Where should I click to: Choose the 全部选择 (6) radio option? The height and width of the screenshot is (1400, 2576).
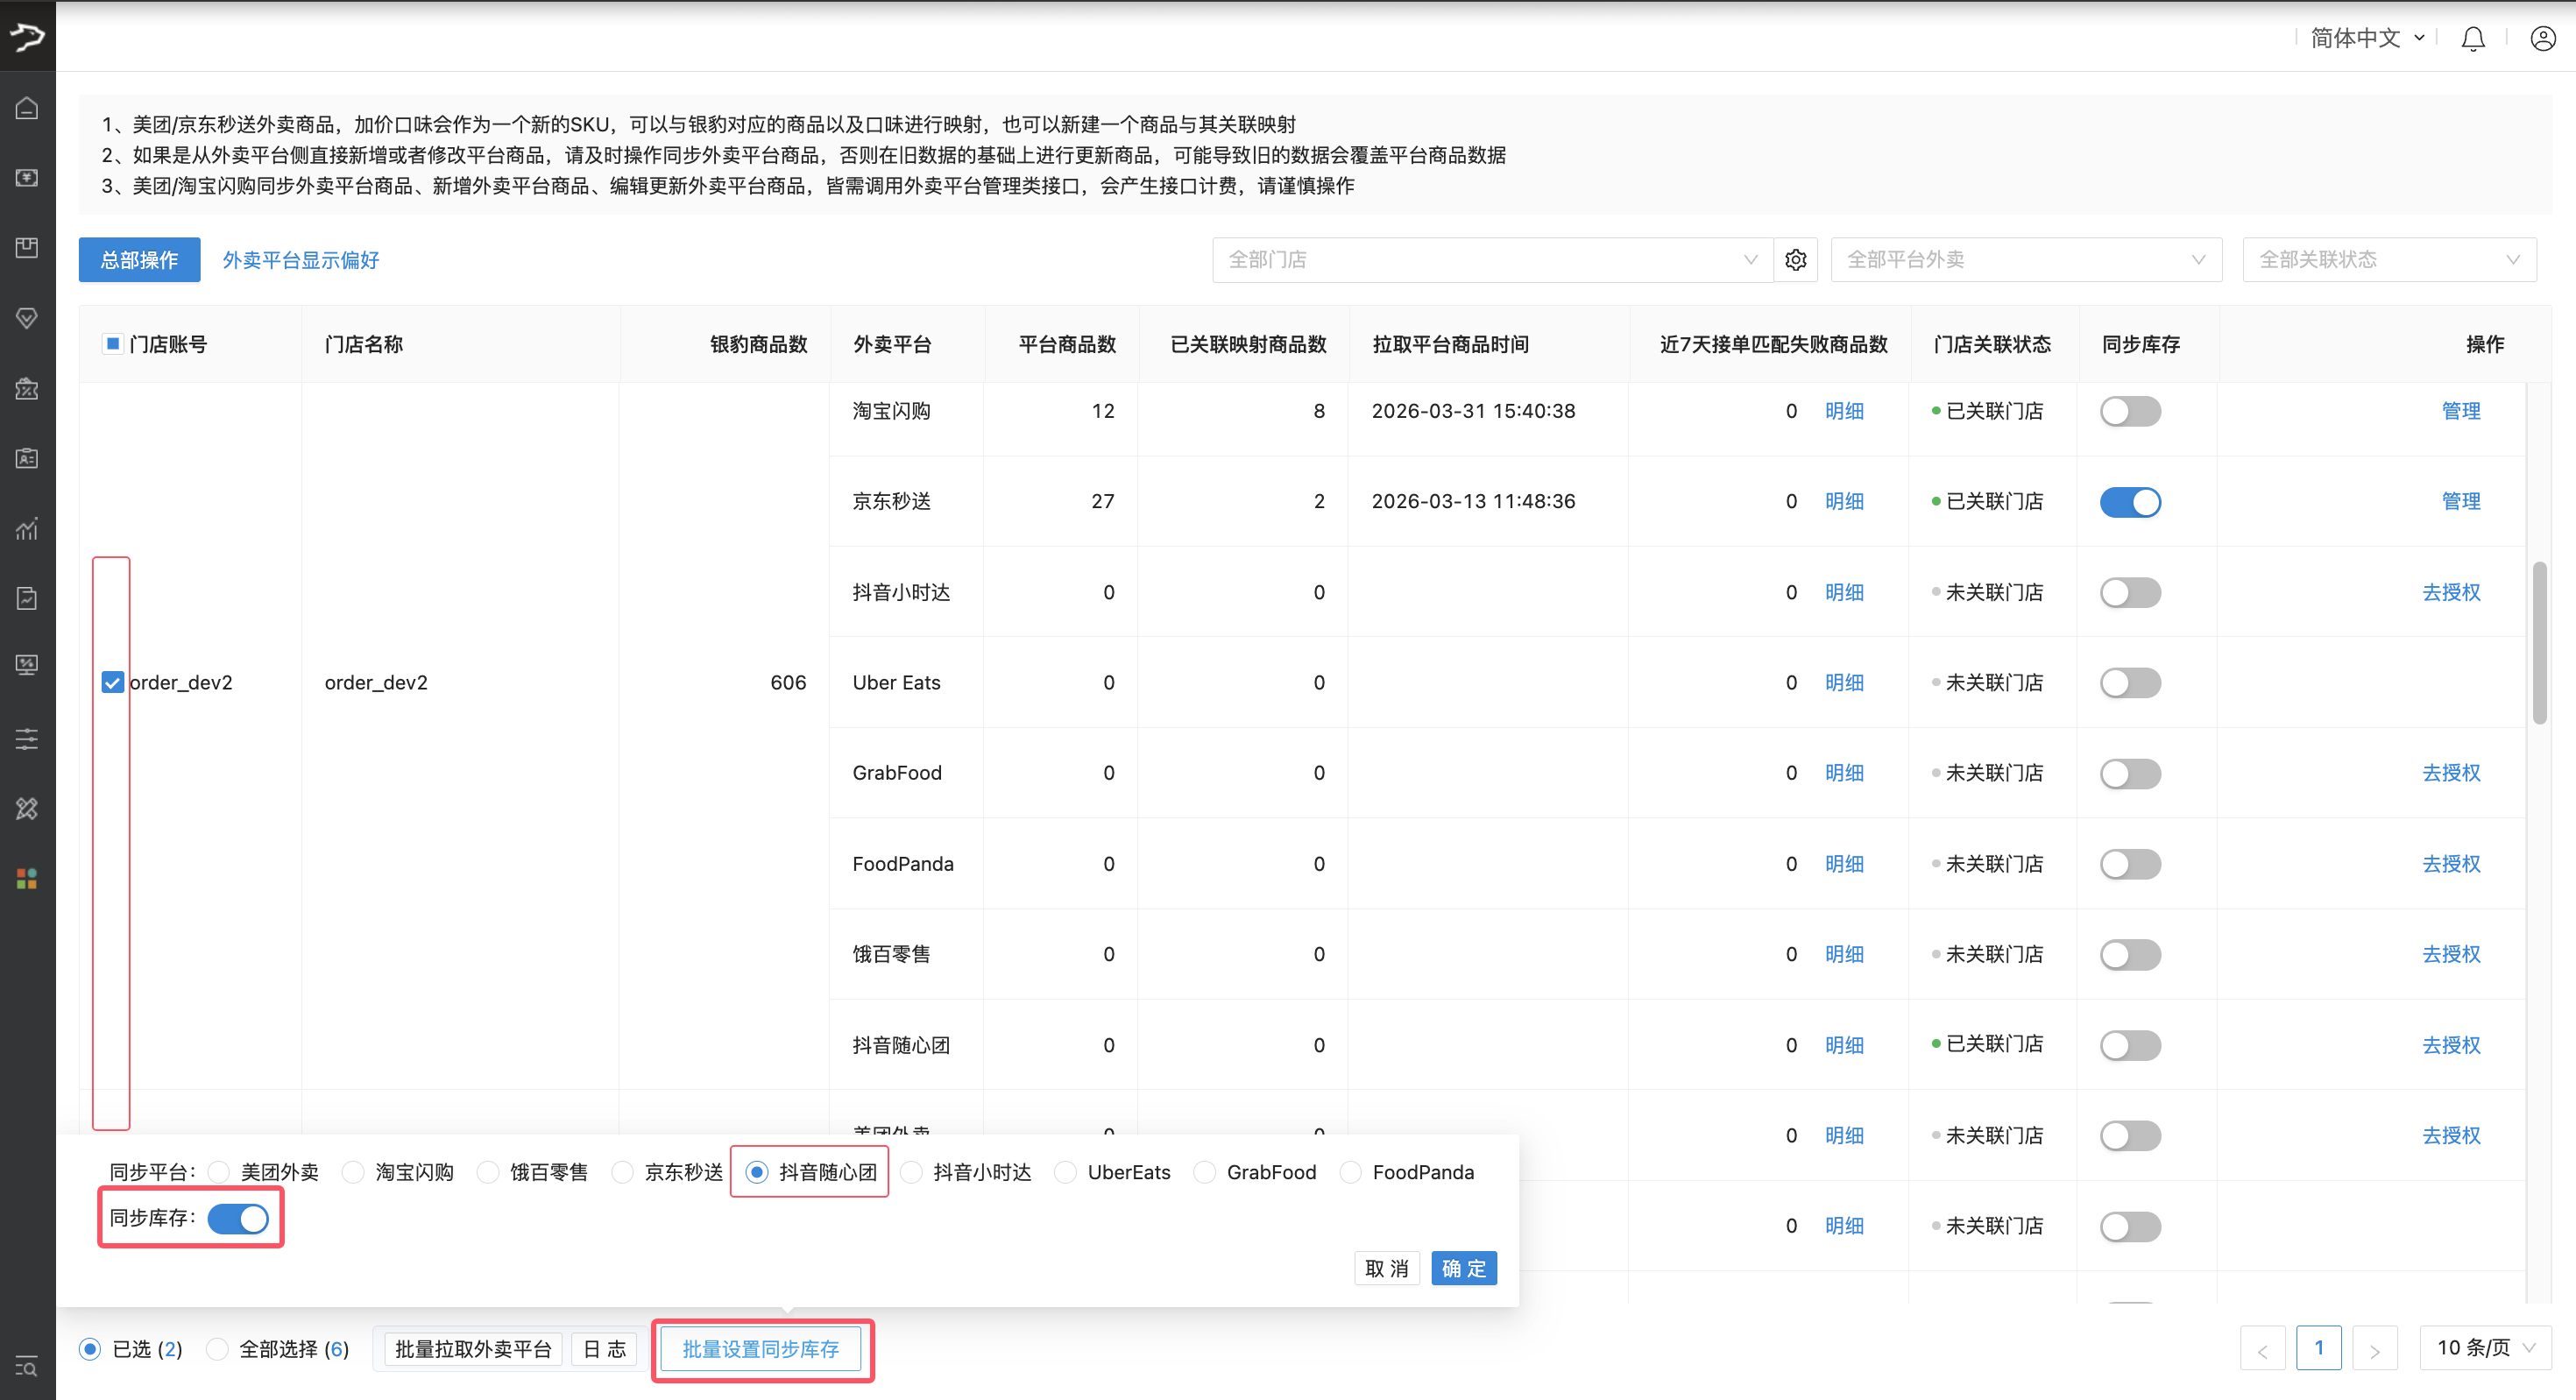[x=217, y=1349]
